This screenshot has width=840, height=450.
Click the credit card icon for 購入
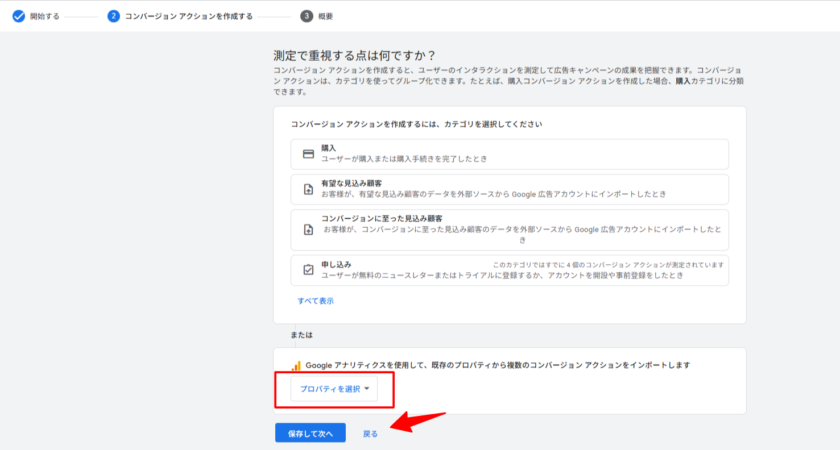tap(308, 153)
